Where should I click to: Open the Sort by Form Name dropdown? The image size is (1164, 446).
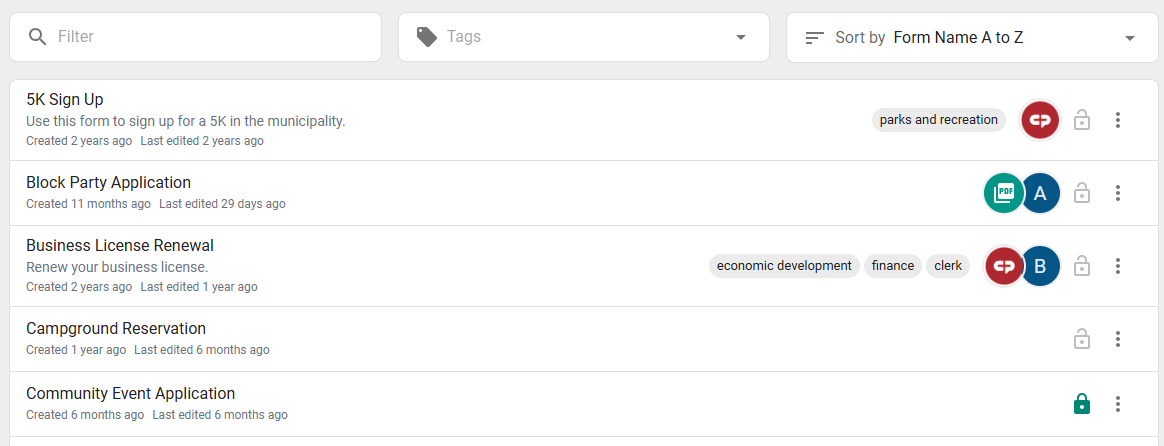[972, 37]
